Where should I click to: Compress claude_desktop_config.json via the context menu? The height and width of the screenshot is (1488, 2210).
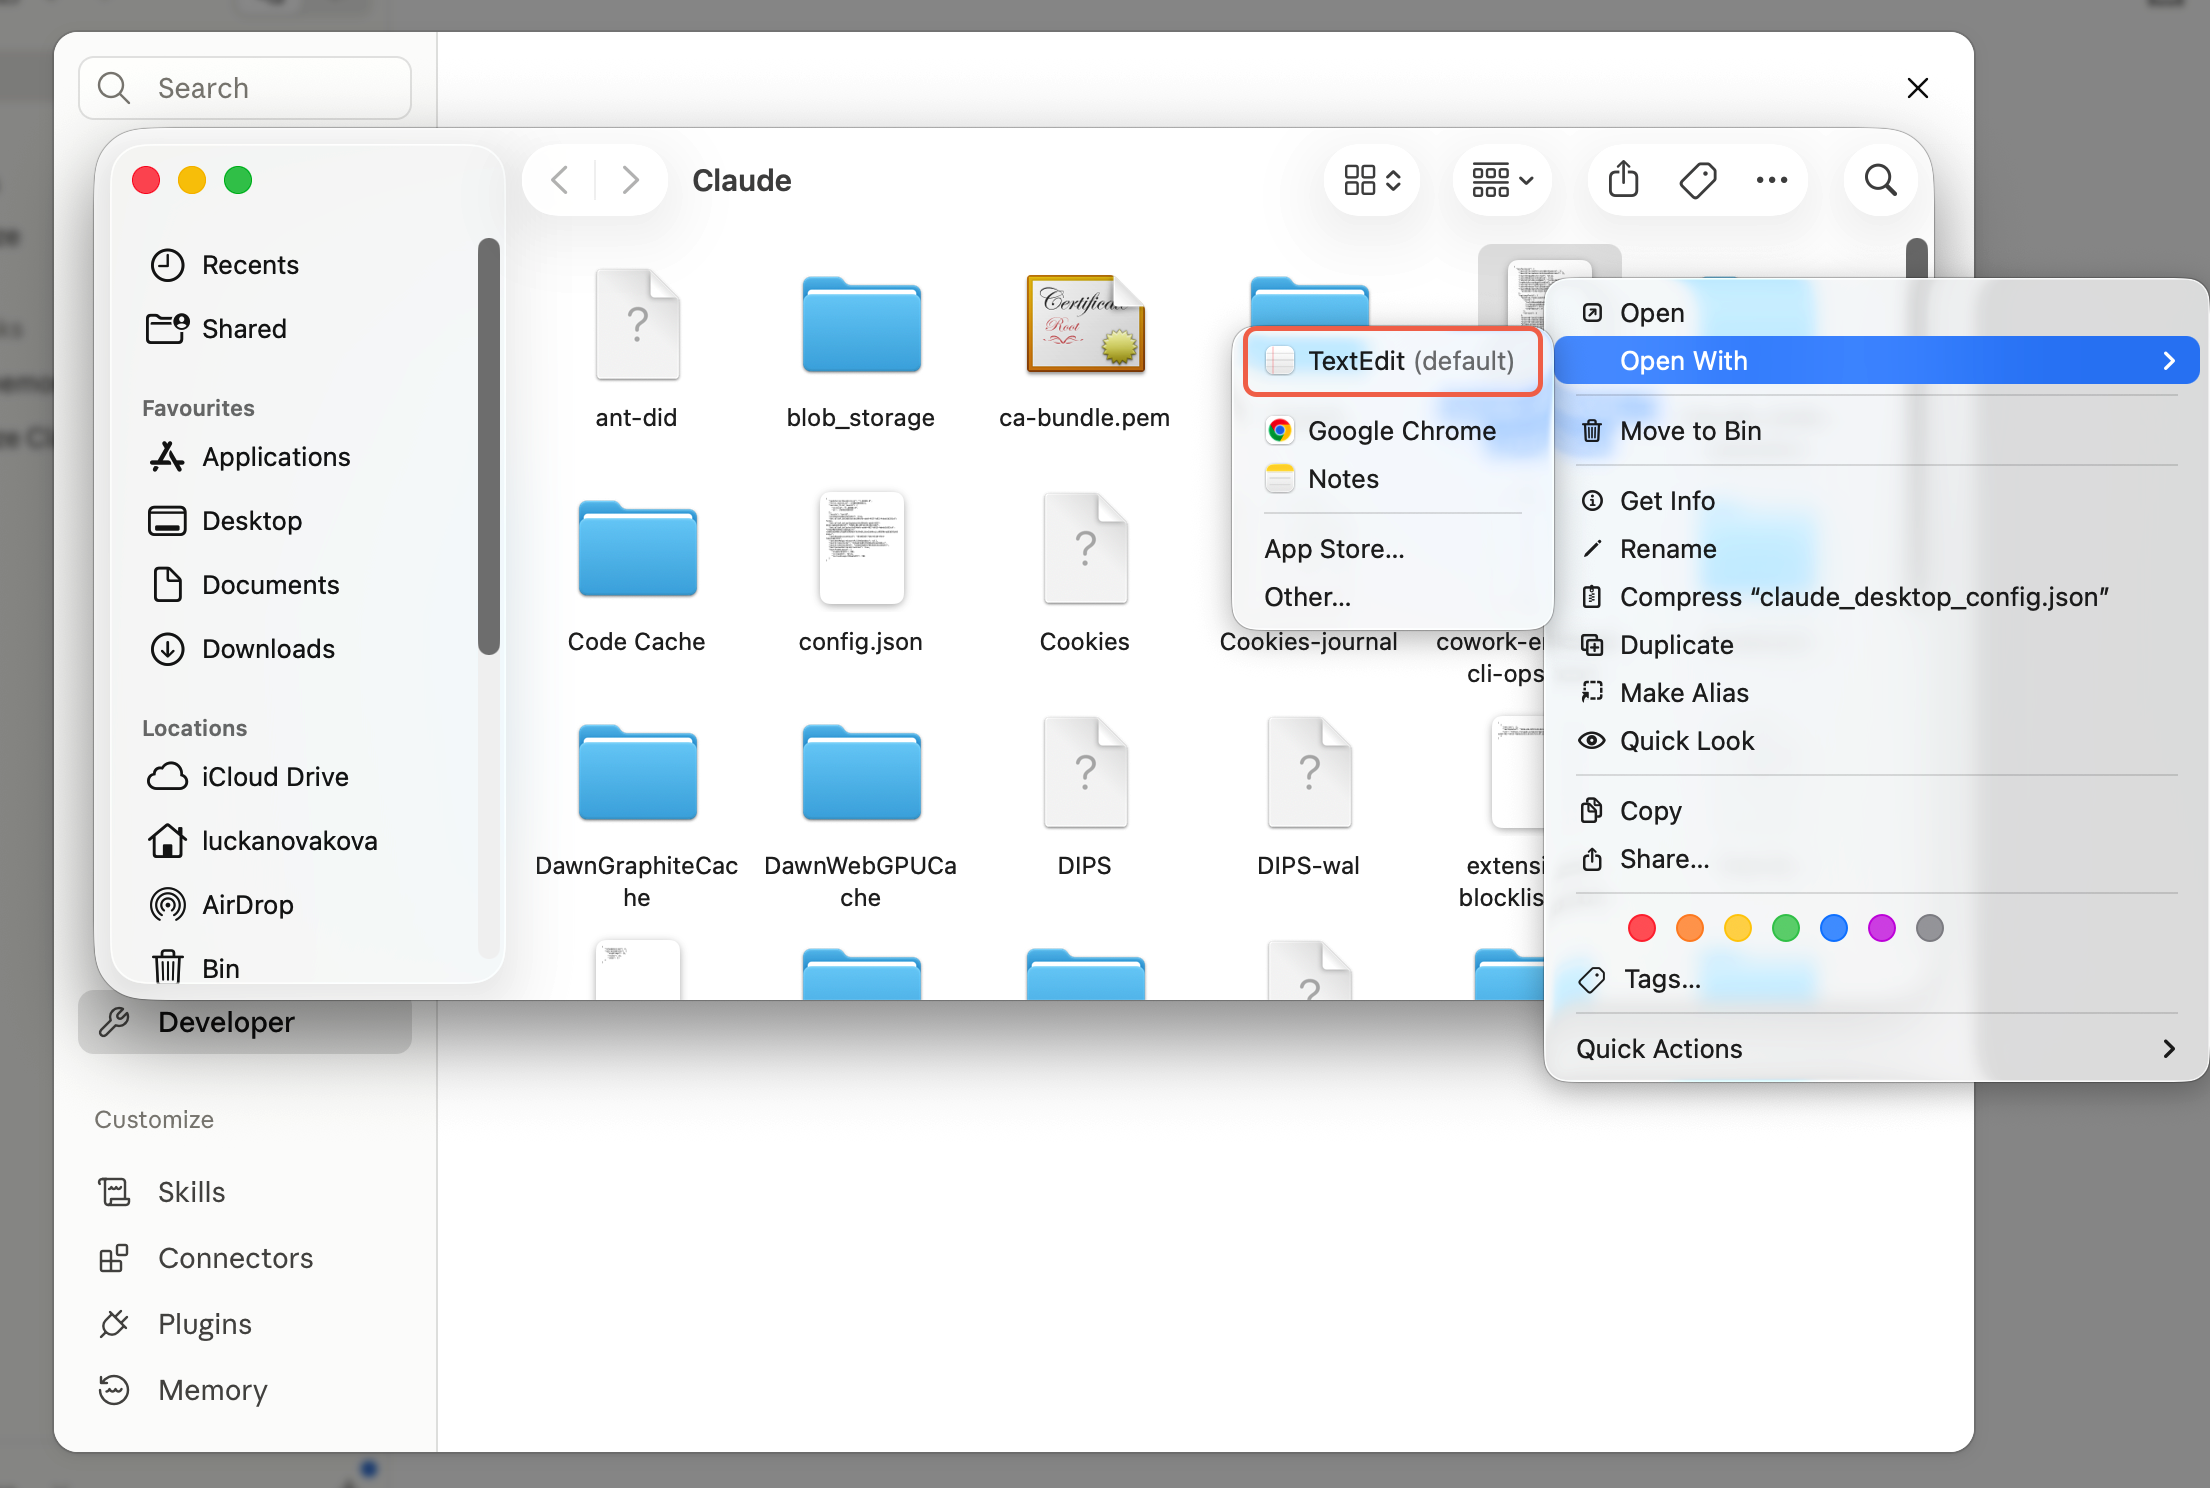coord(1877,597)
